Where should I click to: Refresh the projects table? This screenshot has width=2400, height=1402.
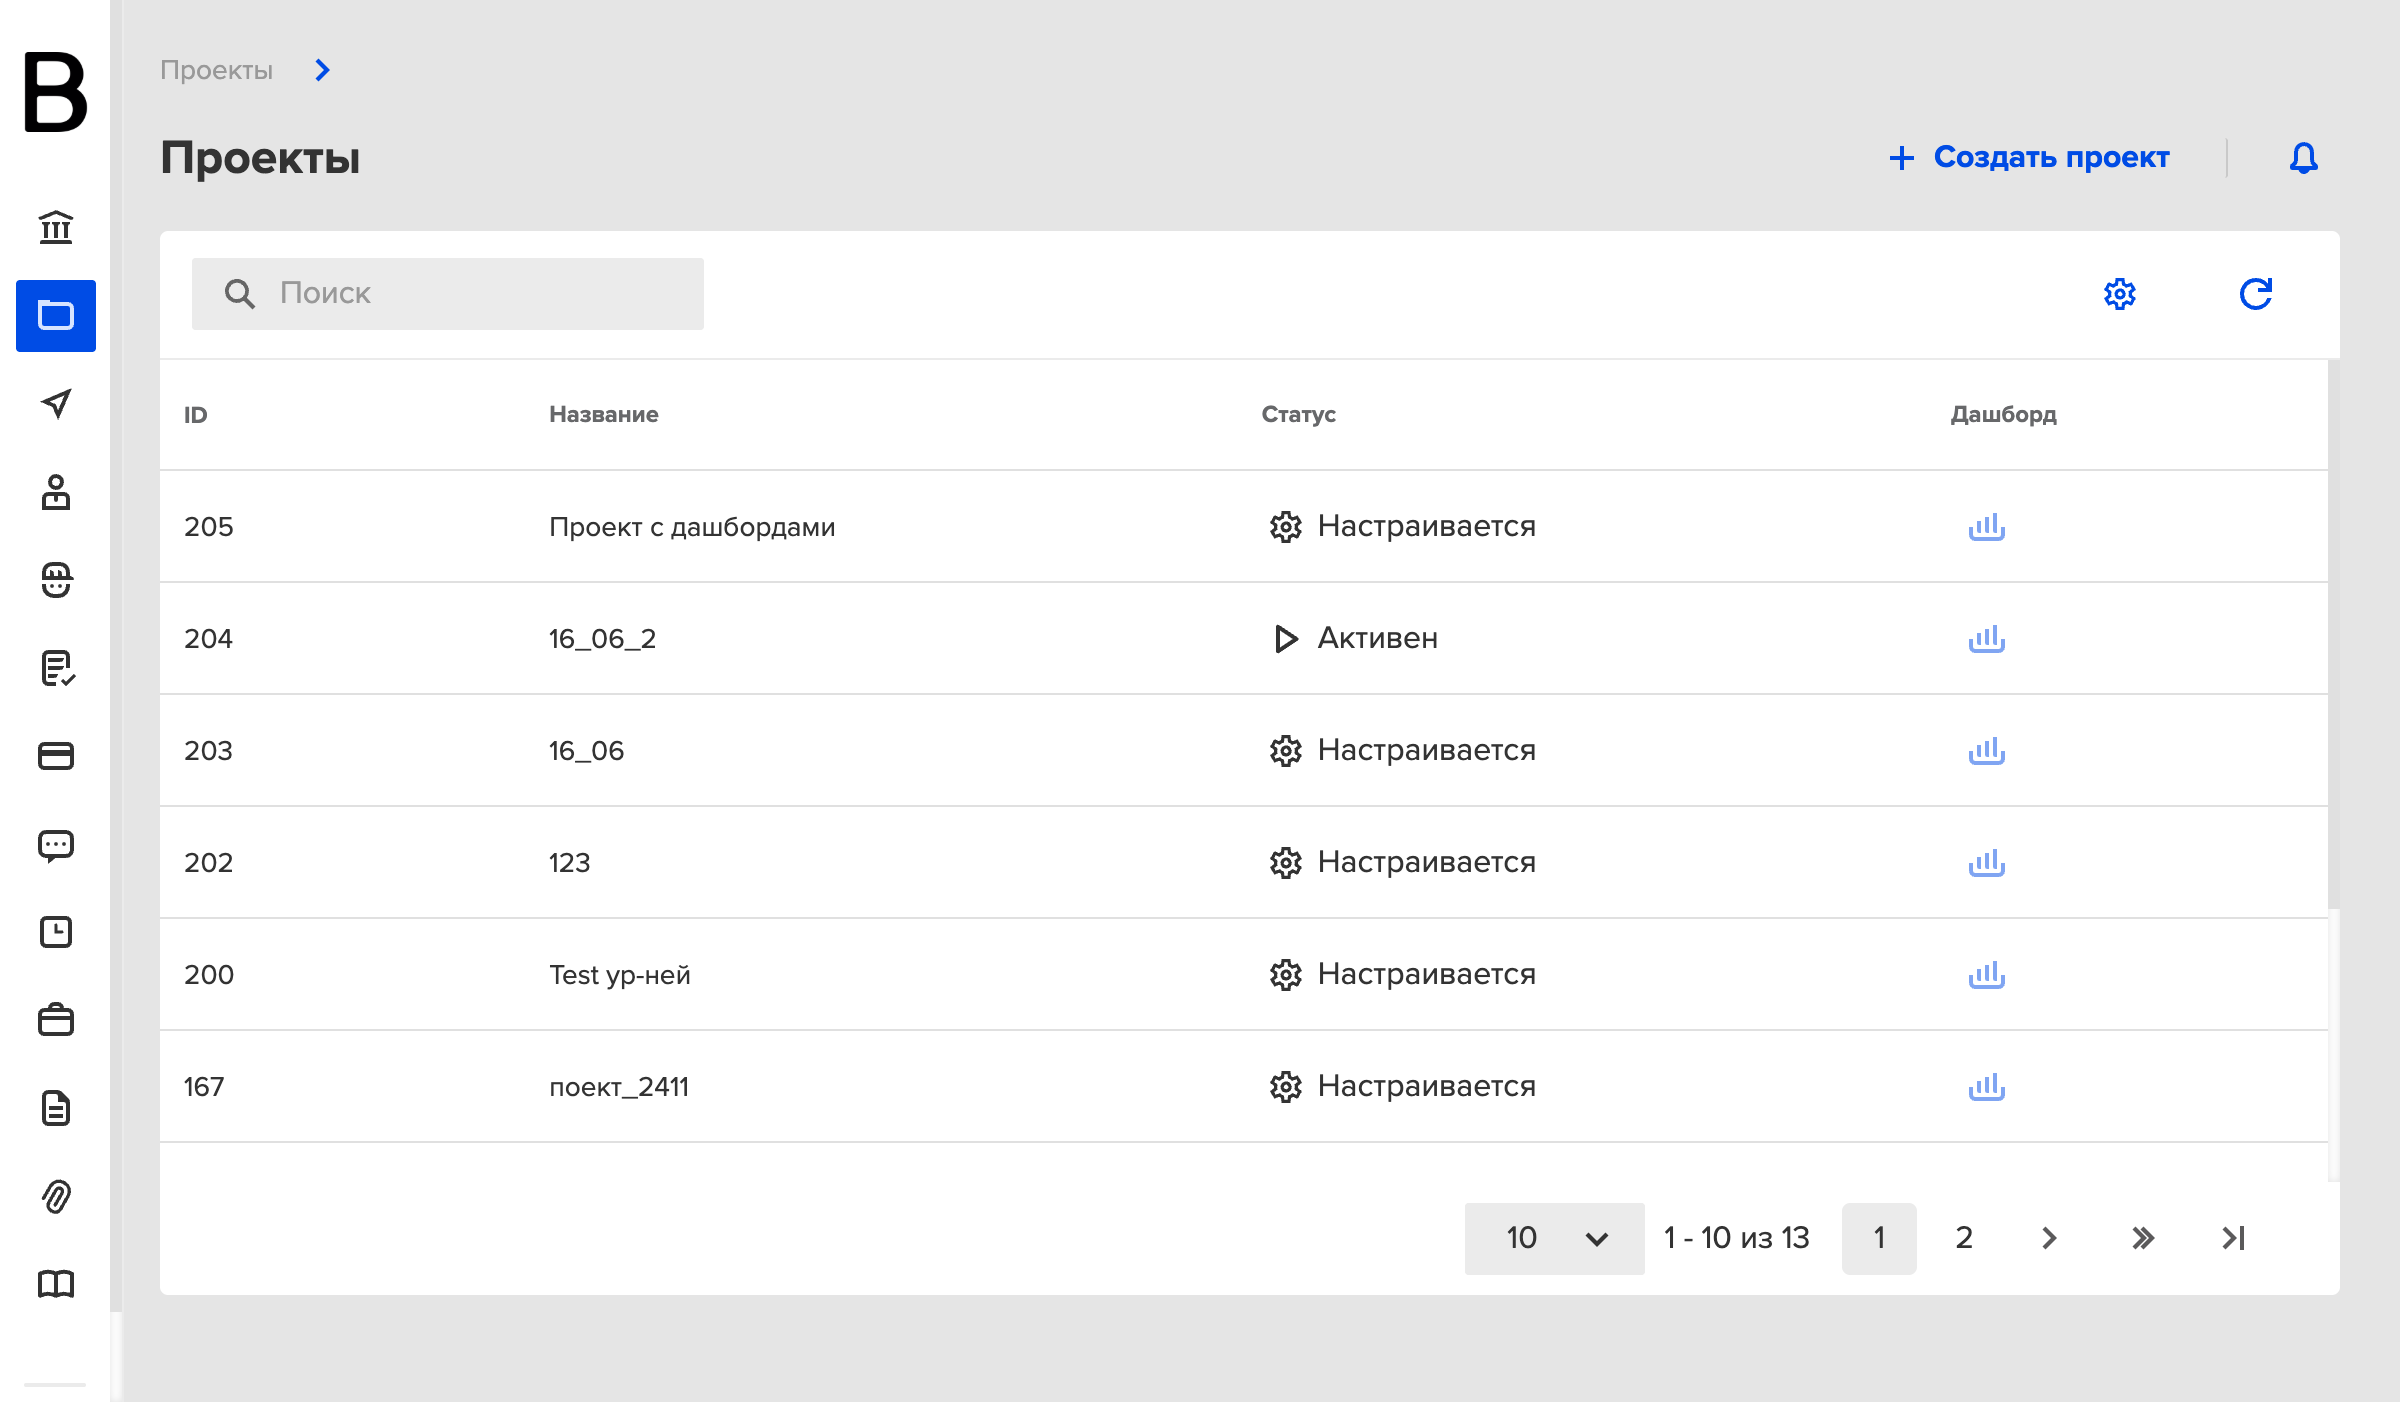(x=2255, y=294)
